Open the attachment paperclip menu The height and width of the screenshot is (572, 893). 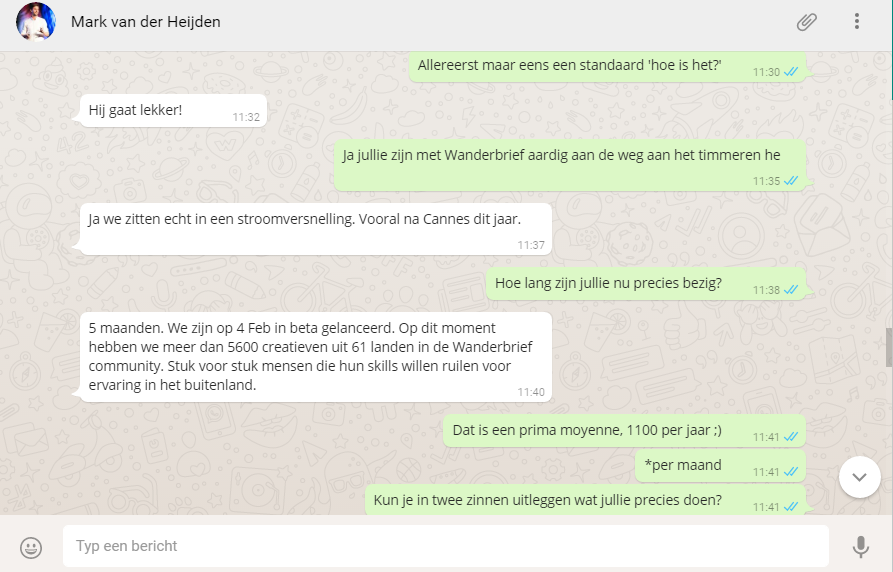806,22
